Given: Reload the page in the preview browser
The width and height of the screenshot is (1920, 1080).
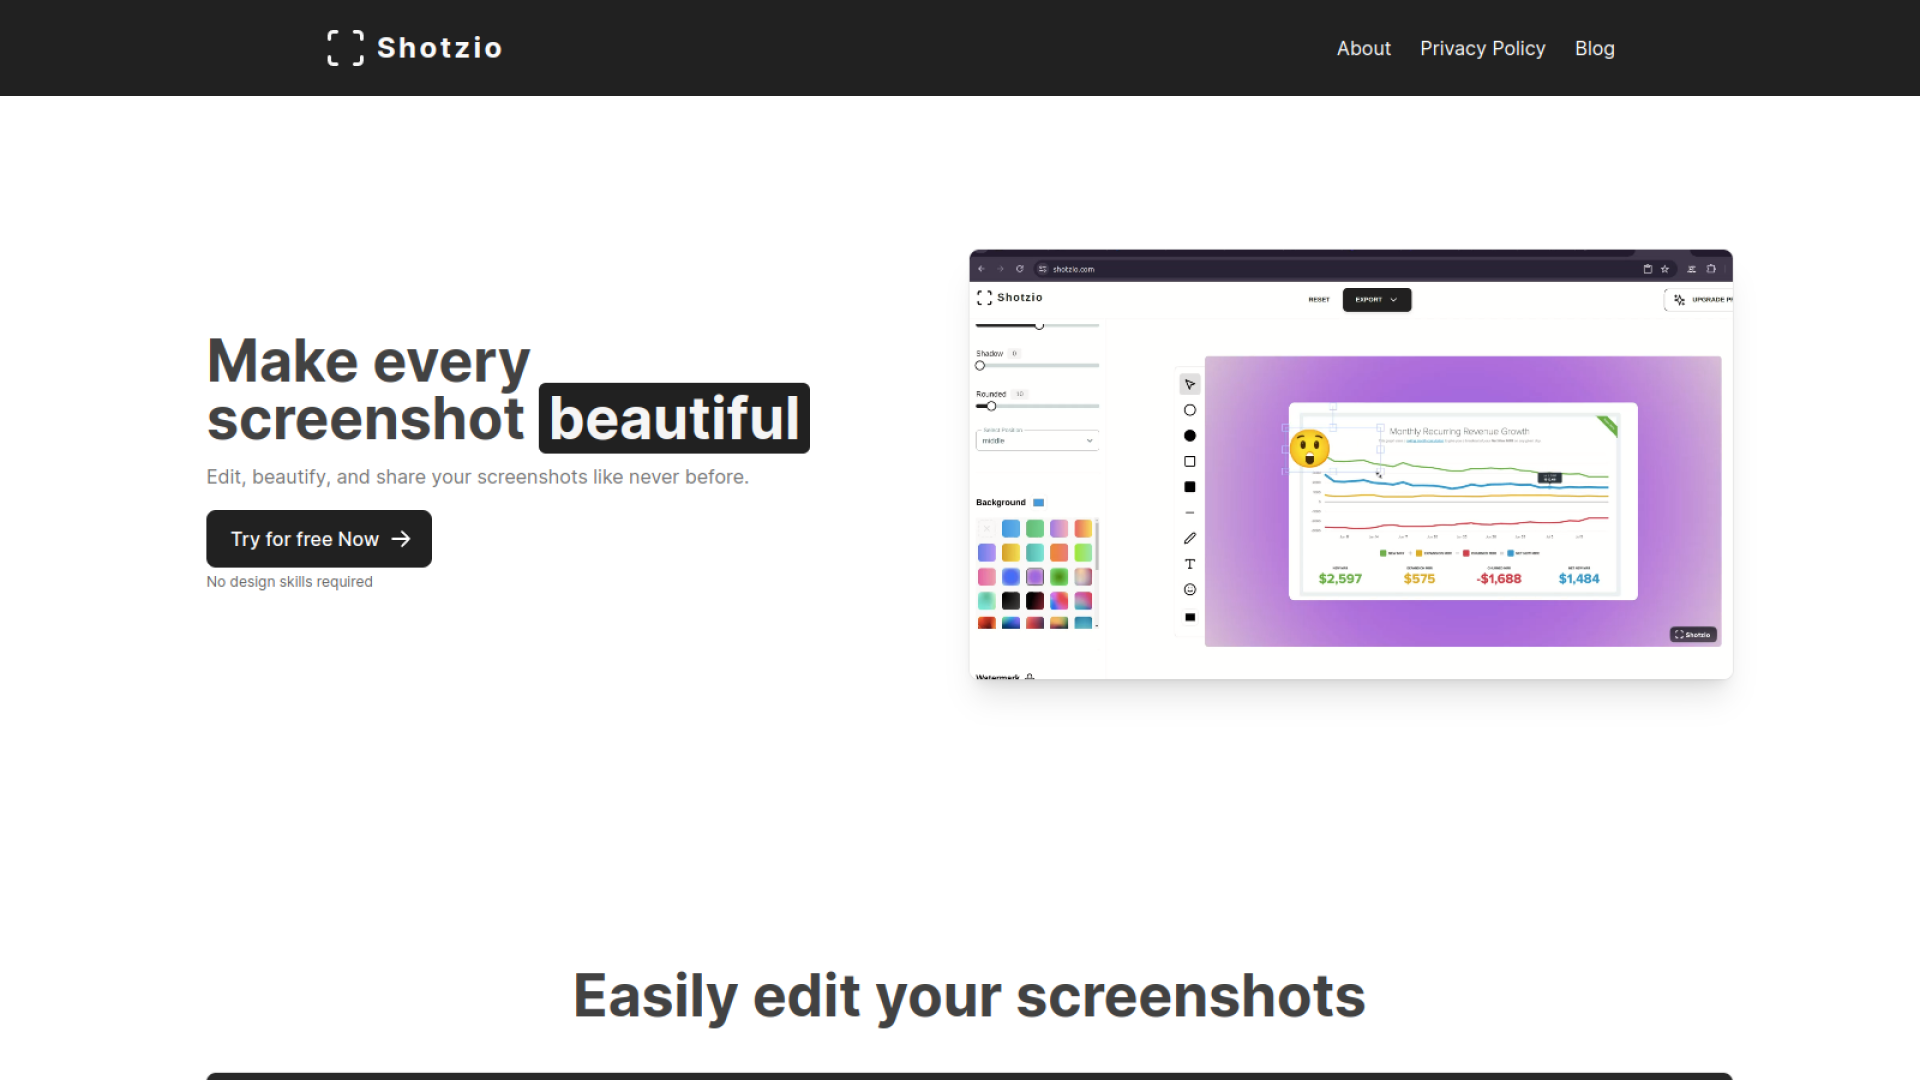Looking at the screenshot, I should click(1020, 269).
